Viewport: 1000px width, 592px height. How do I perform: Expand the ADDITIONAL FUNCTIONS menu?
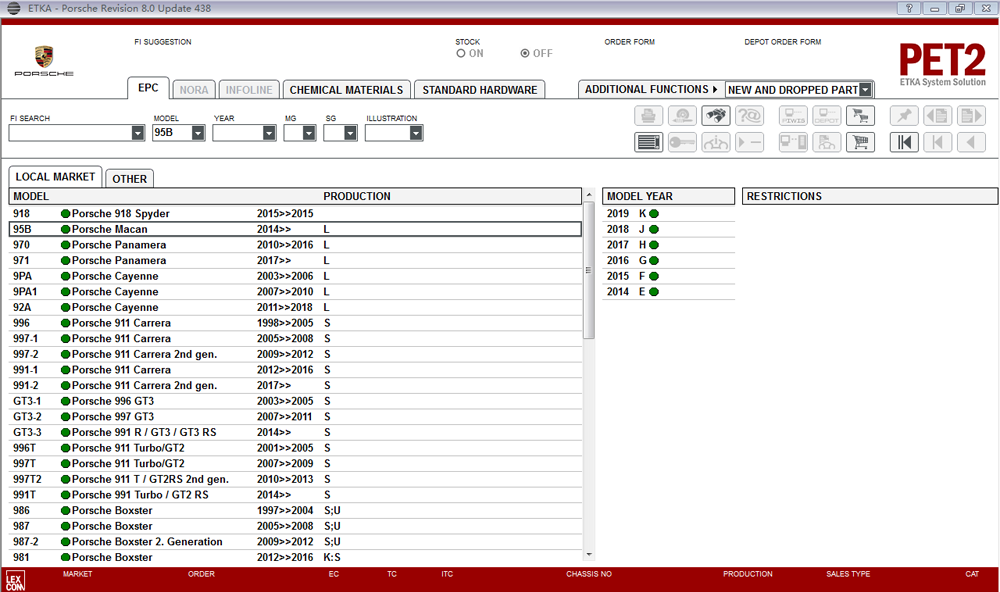[x=651, y=89]
